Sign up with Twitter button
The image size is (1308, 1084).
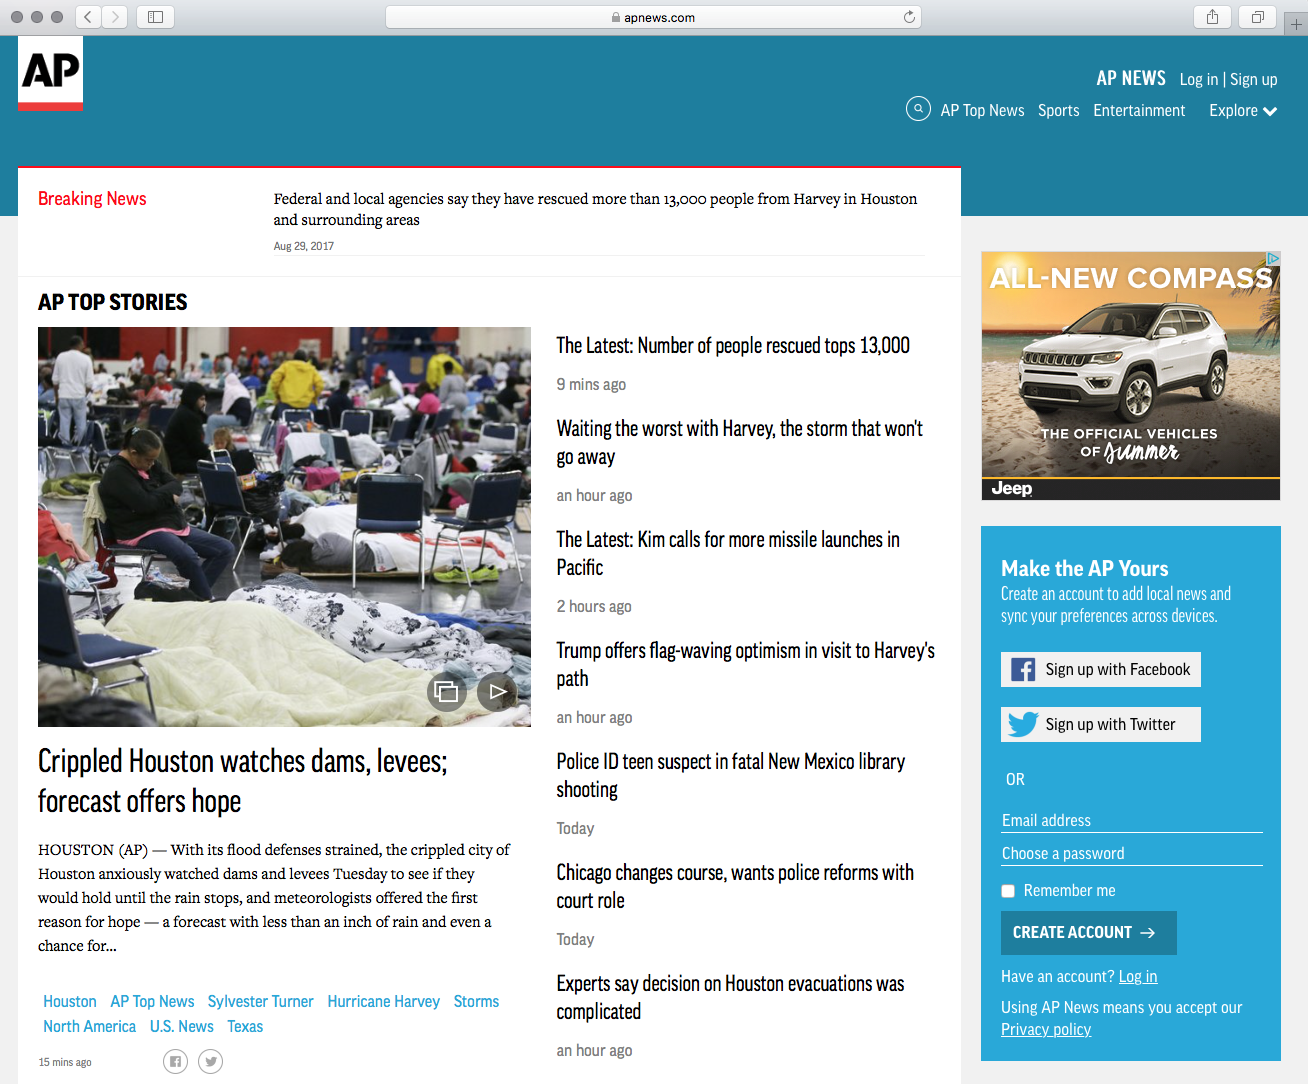pyautogui.click(x=1101, y=725)
